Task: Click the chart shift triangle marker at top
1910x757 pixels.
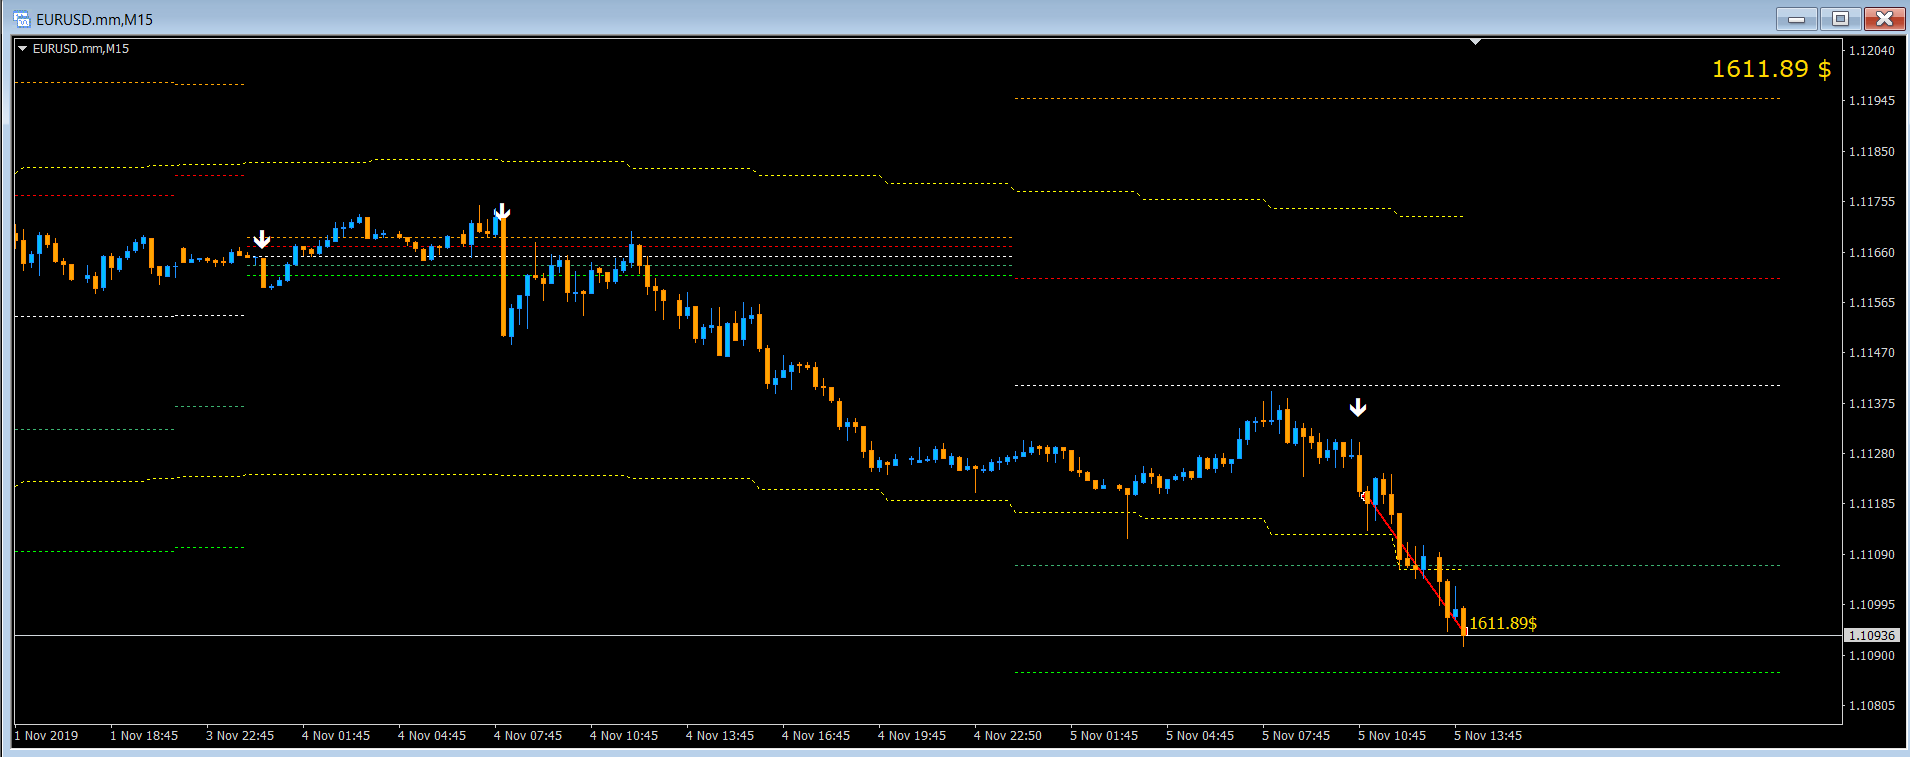Action: coord(1475,42)
